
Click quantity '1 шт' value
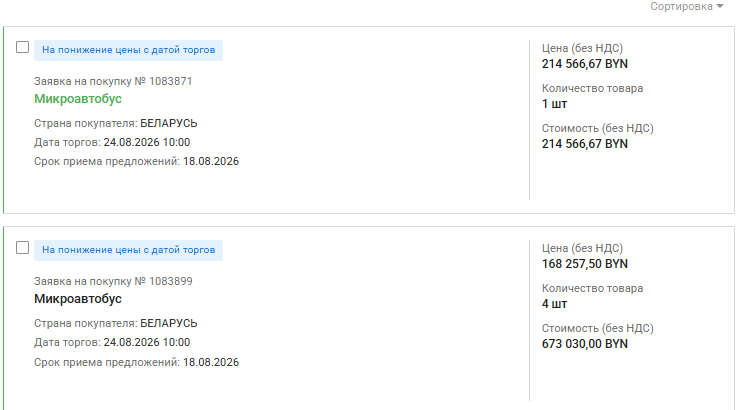pyautogui.click(x=554, y=104)
